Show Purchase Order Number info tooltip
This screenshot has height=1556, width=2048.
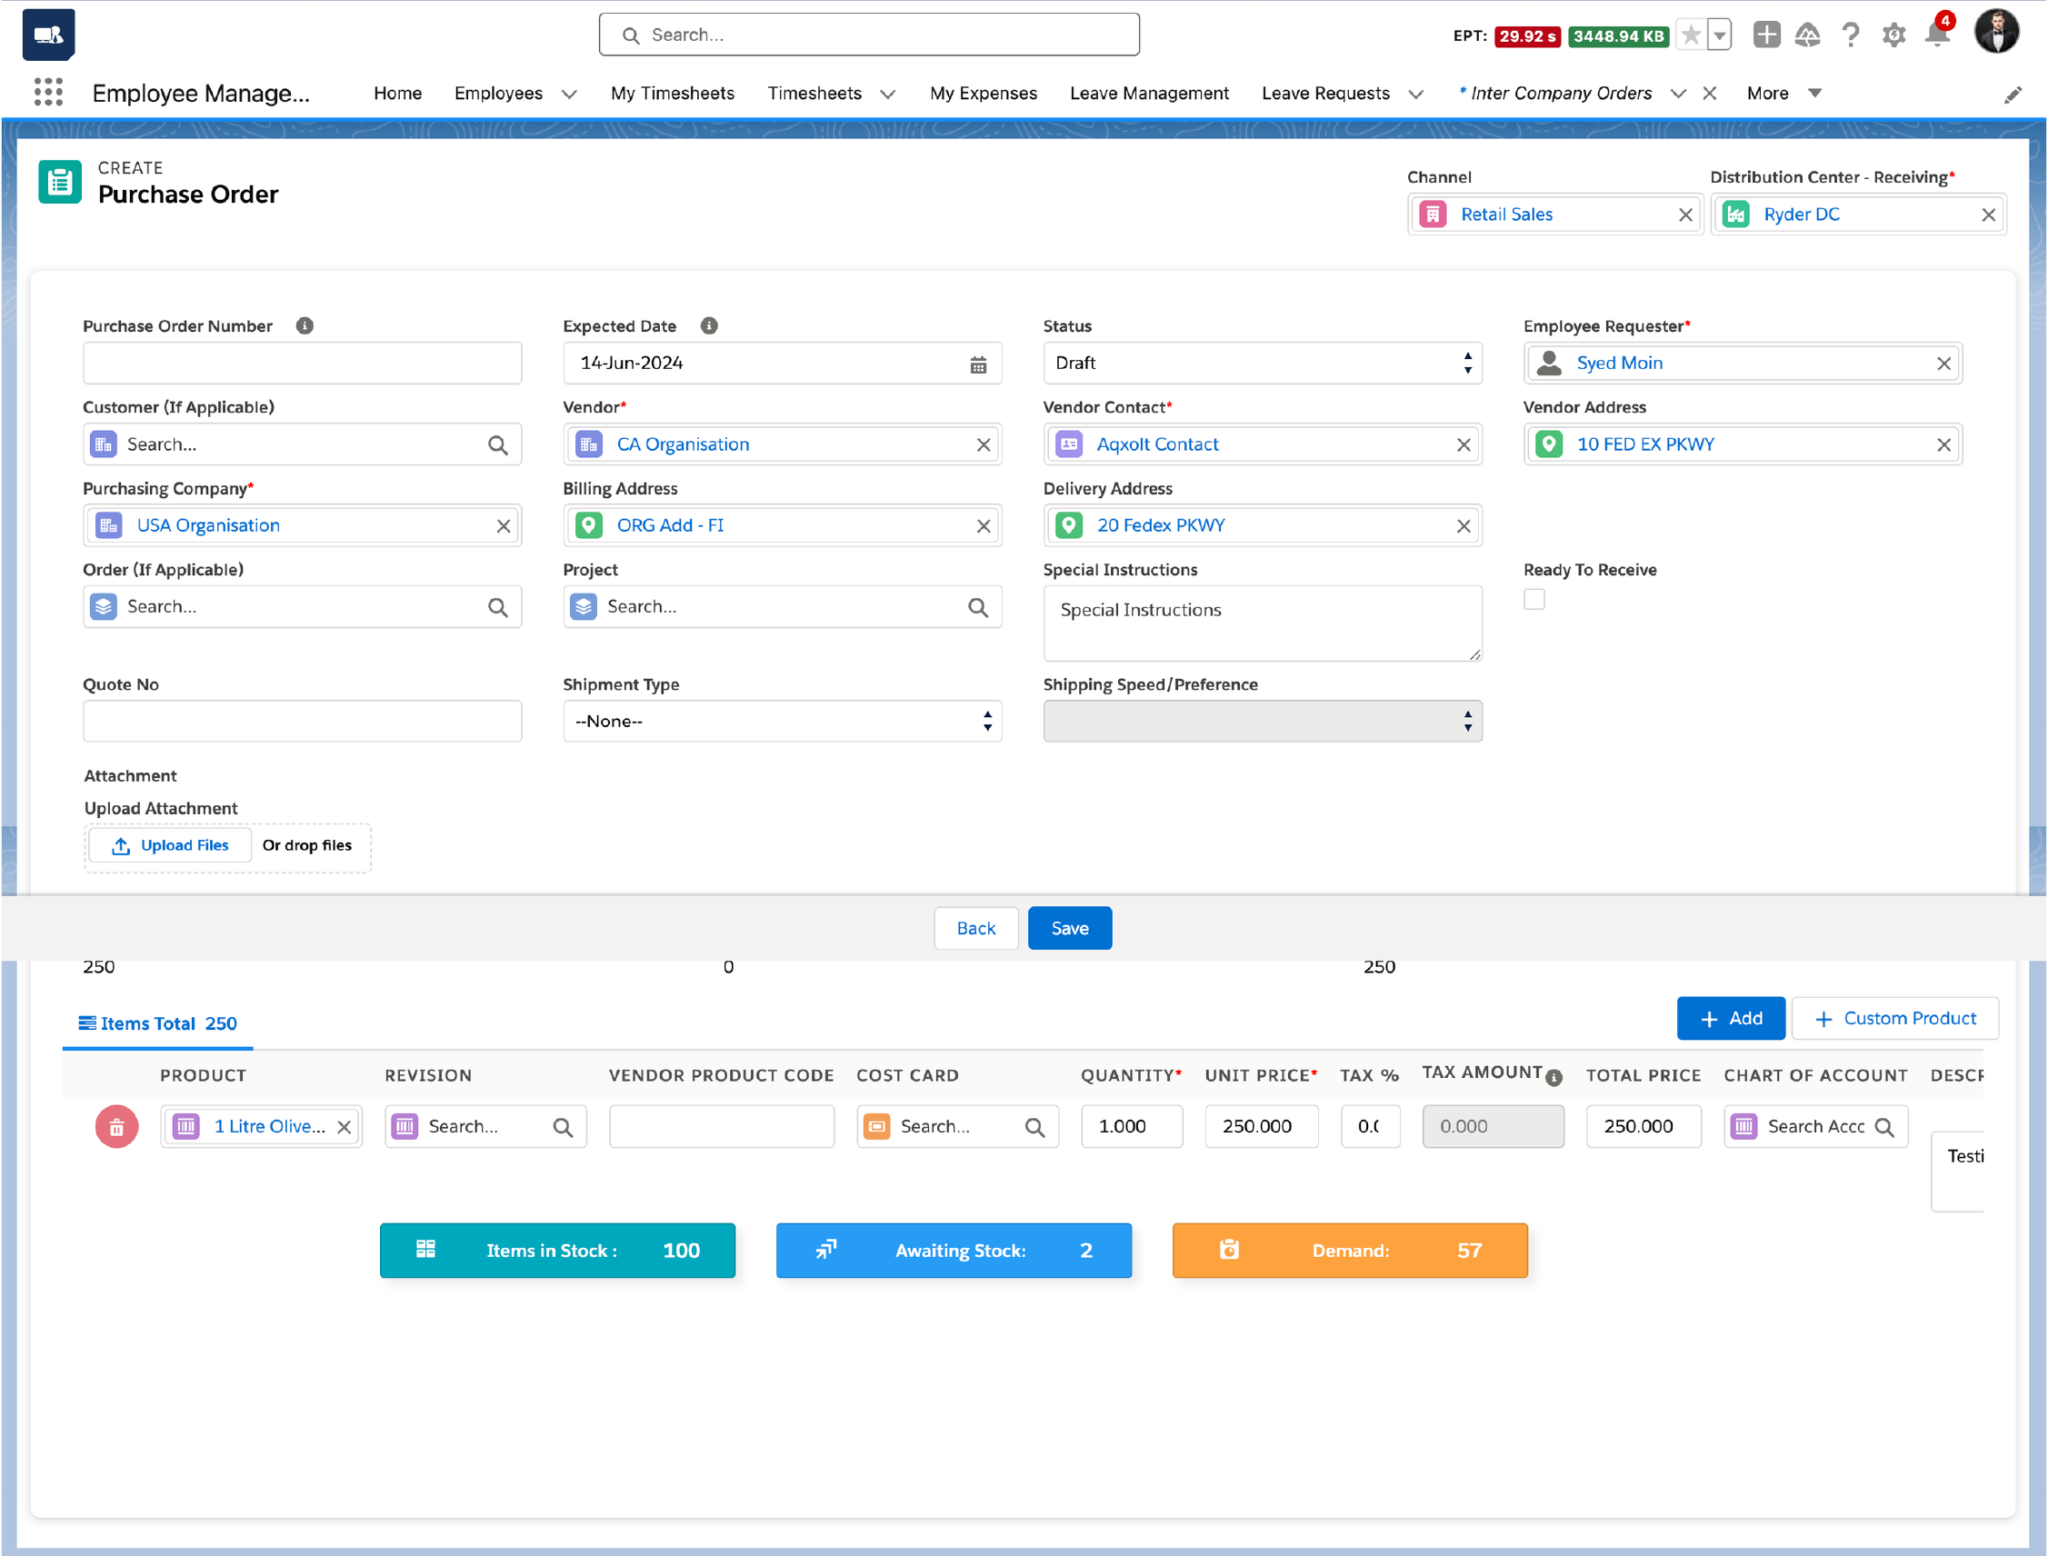click(305, 326)
